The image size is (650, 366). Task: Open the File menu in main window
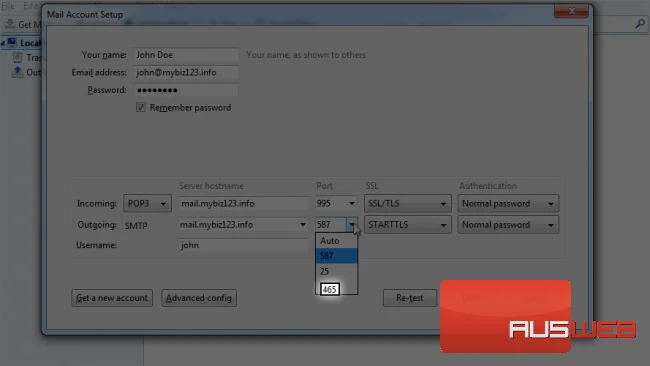[7, 6]
